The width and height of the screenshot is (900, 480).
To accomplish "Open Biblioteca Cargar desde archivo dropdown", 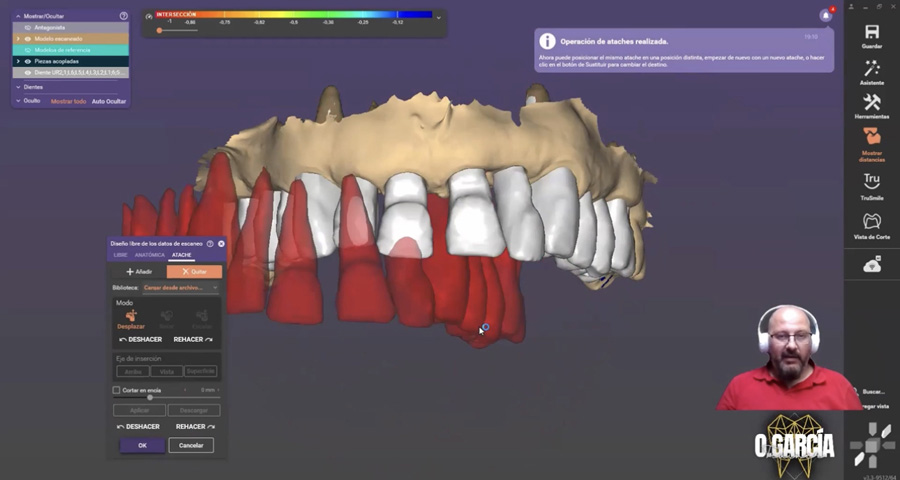I will click(x=180, y=288).
